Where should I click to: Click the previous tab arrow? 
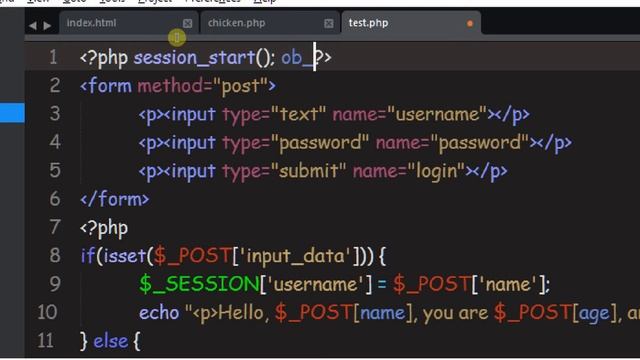pos(33,26)
